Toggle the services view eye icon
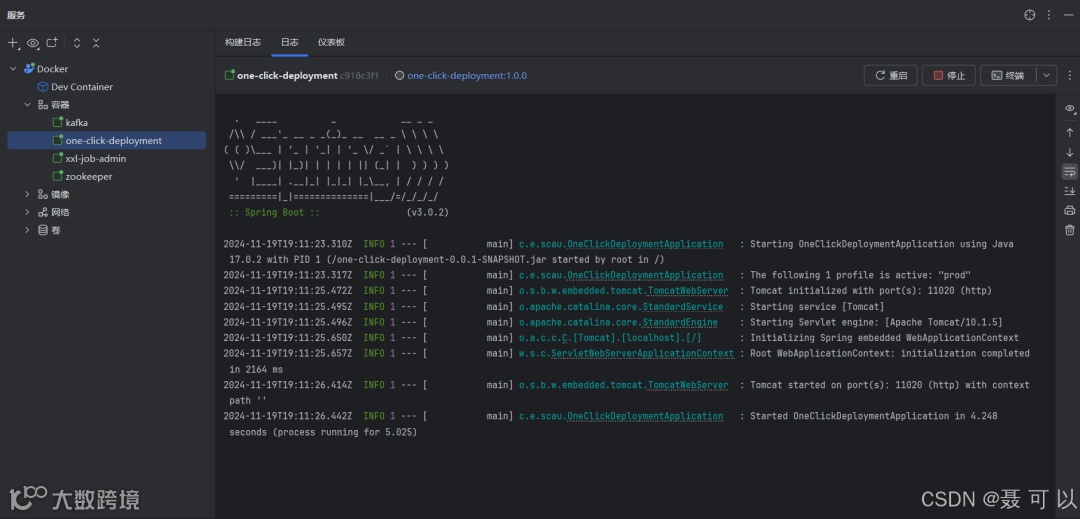This screenshot has width=1080, height=519. click(x=33, y=44)
